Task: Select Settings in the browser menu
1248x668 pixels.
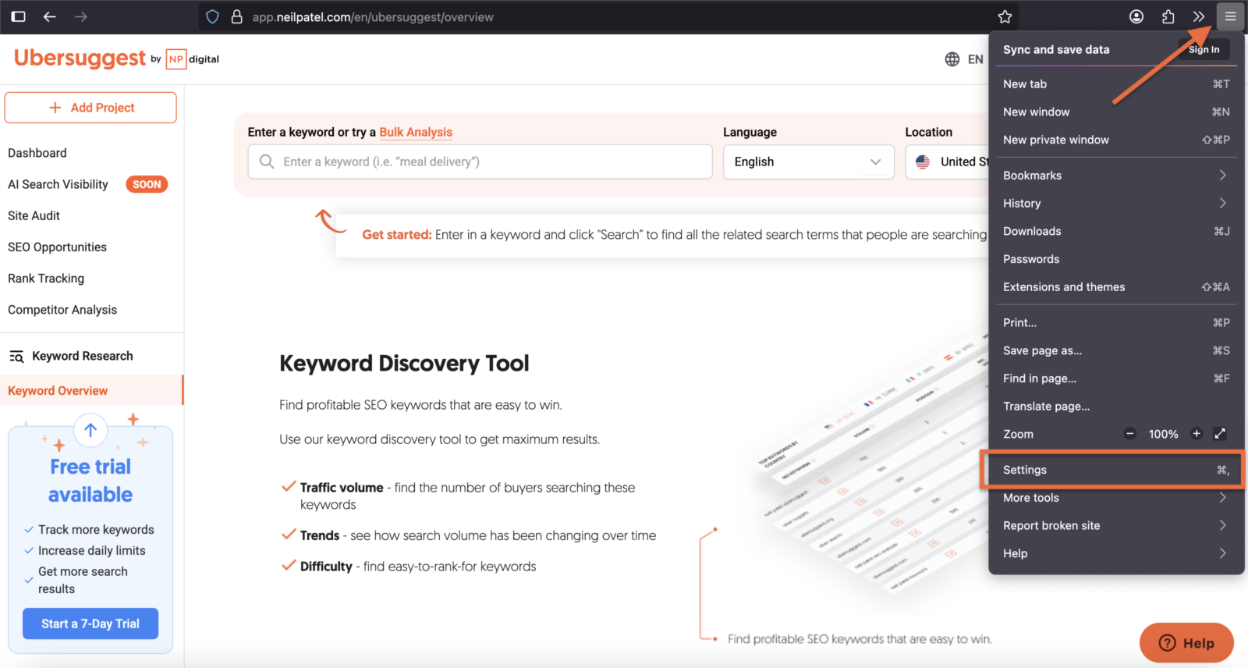Action: (x=1115, y=470)
